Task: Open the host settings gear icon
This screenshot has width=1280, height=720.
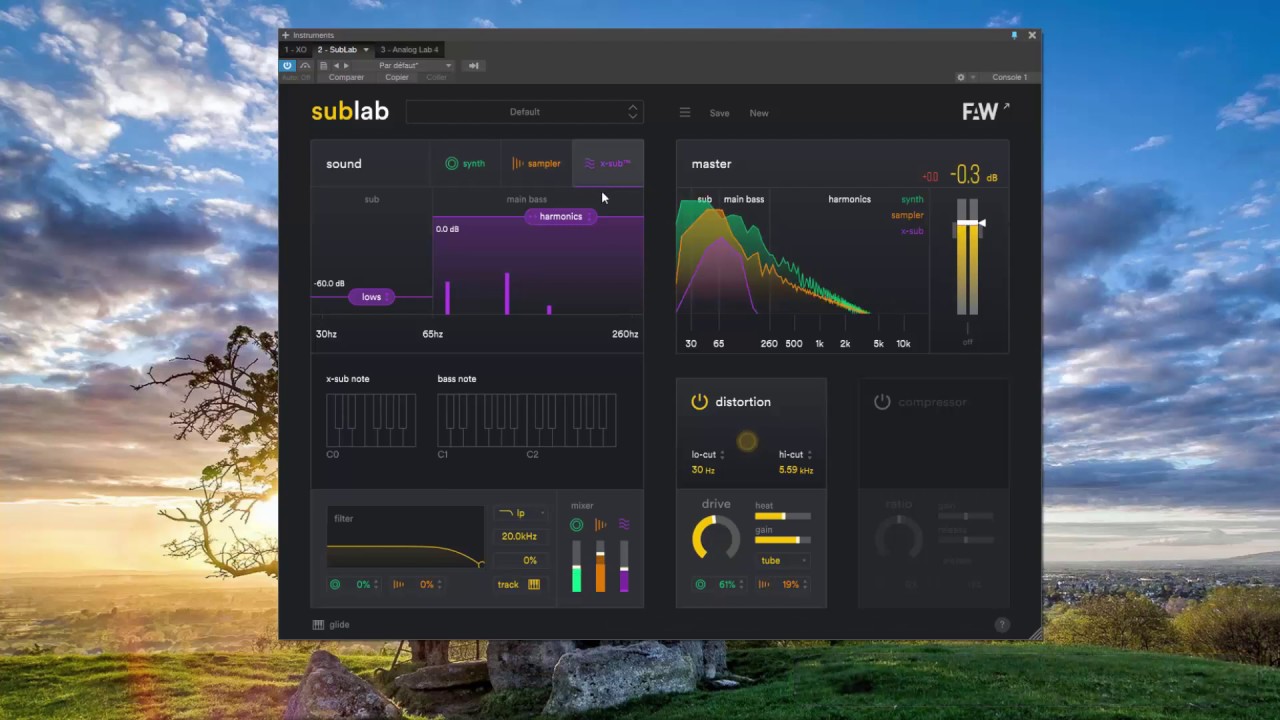Action: (961, 77)
